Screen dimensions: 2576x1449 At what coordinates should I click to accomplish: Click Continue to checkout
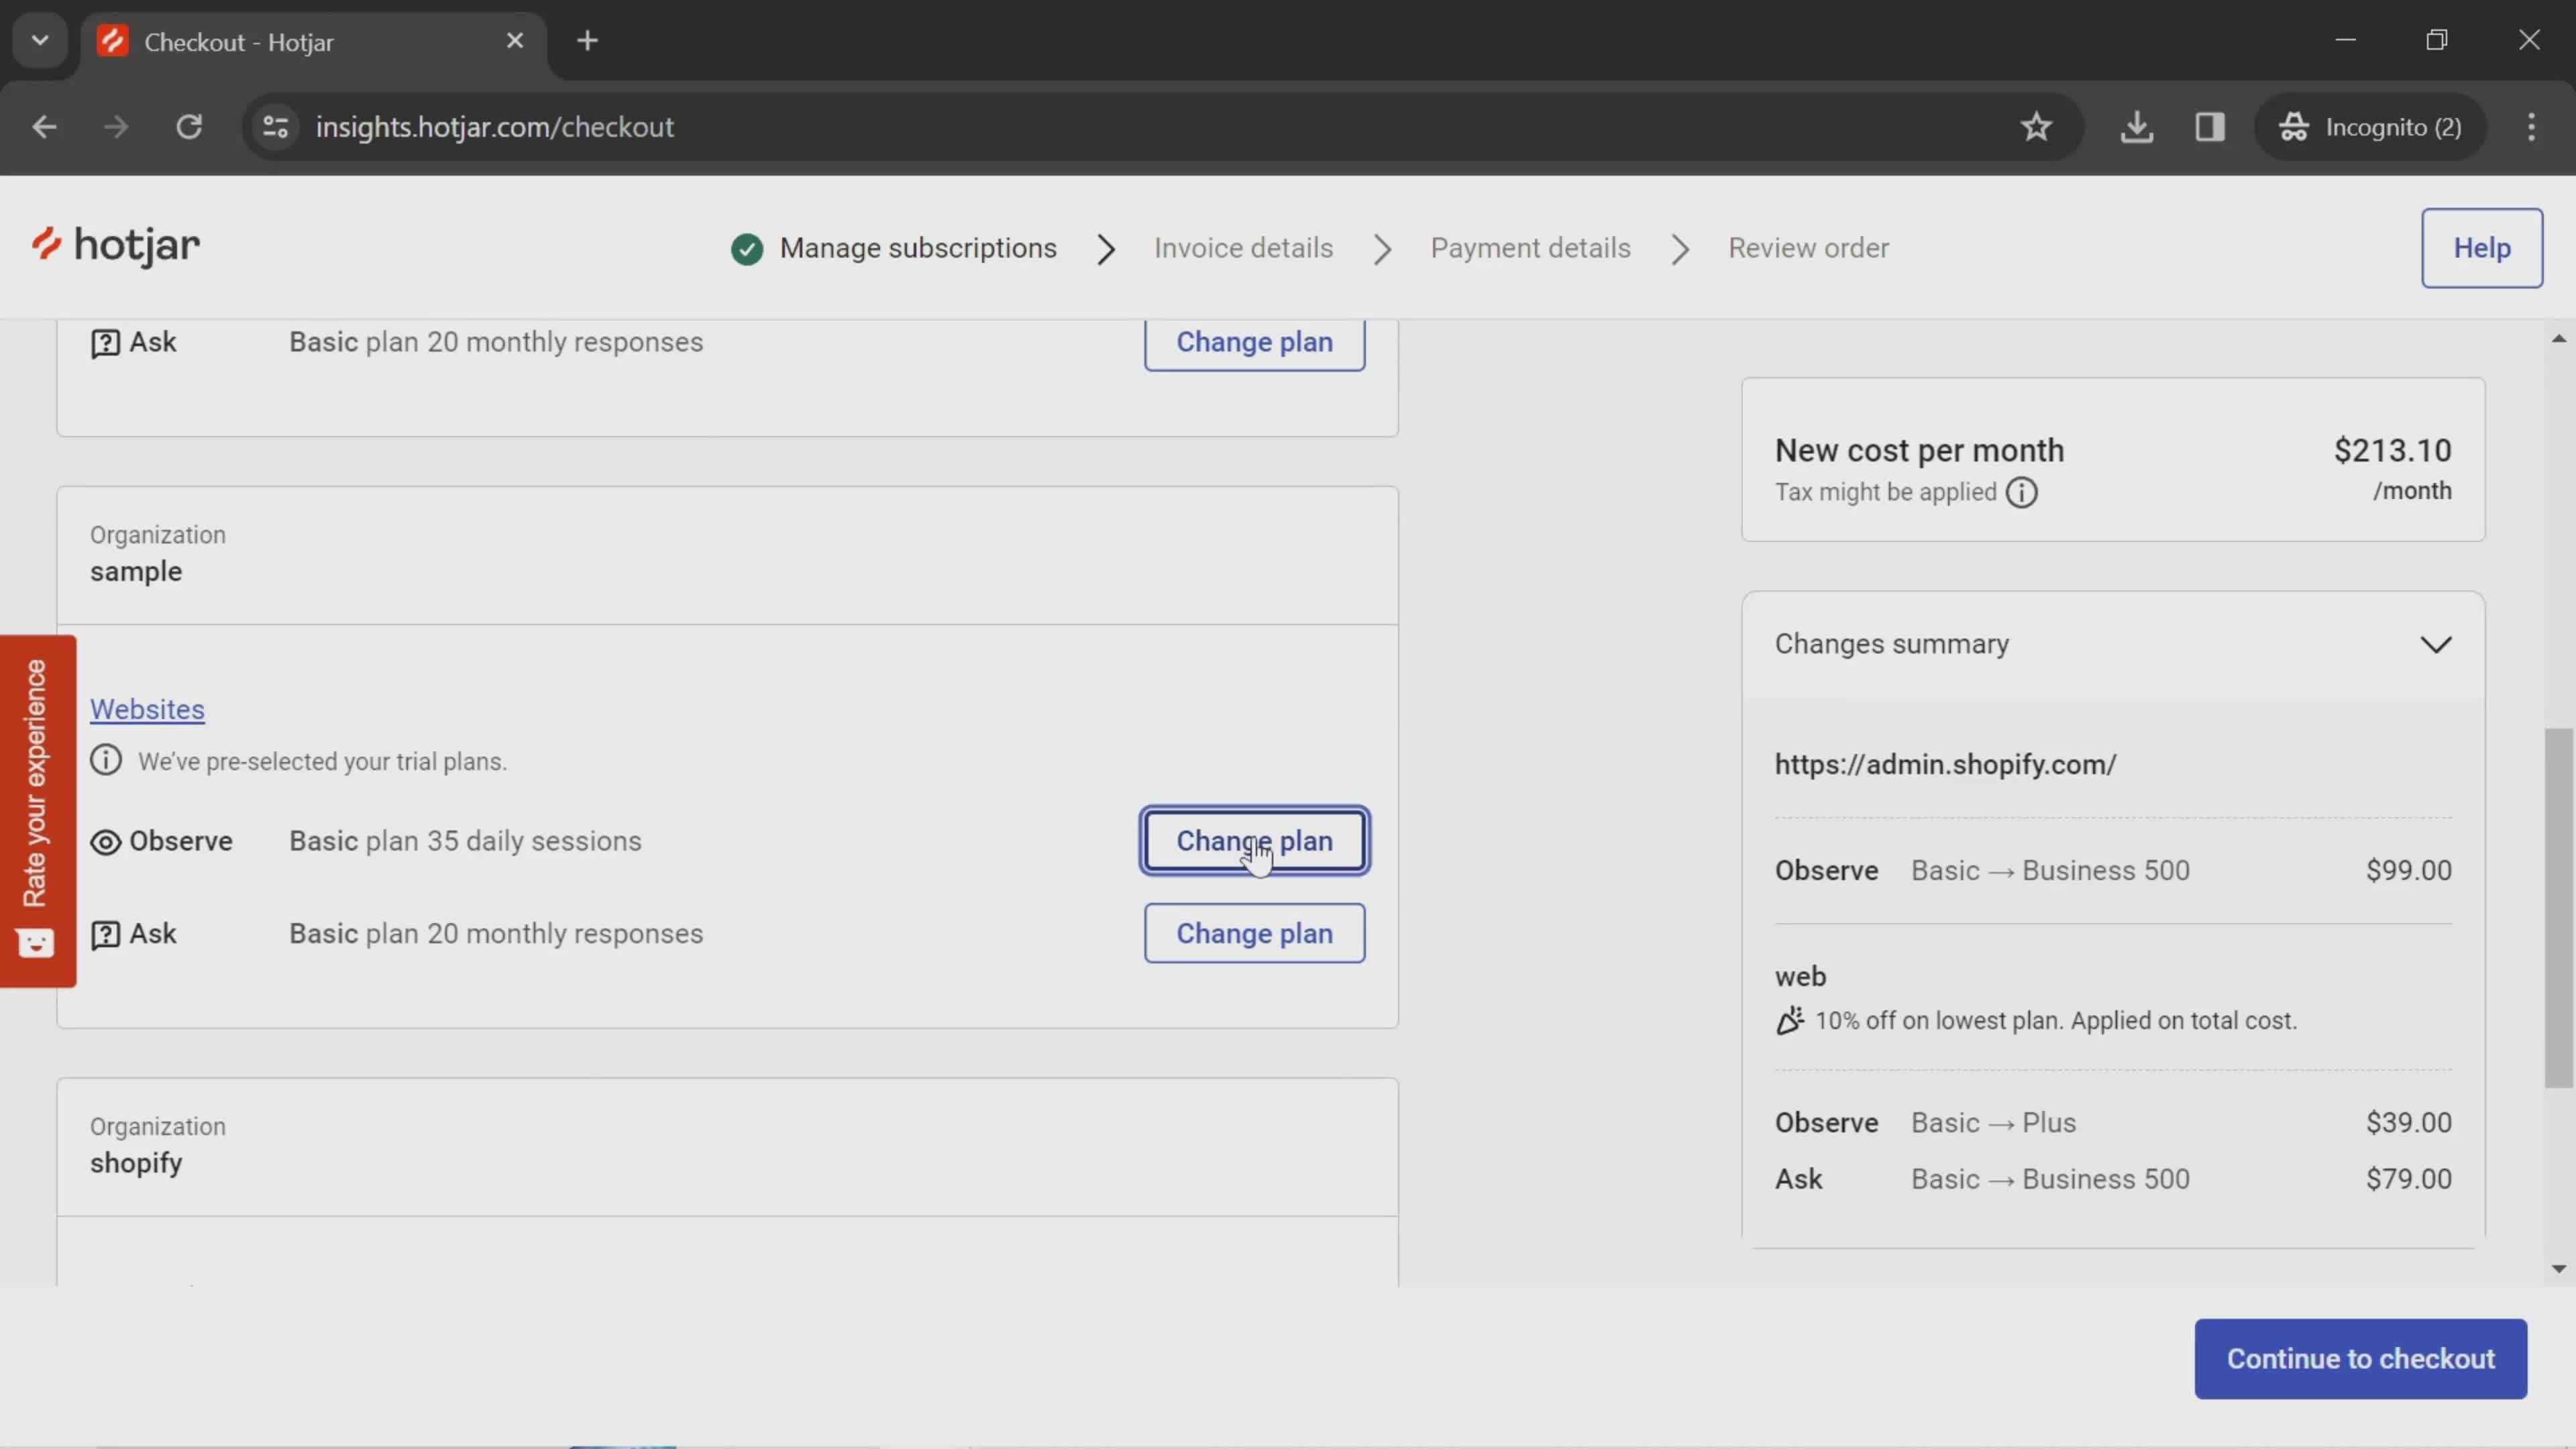[2360, 1358]
